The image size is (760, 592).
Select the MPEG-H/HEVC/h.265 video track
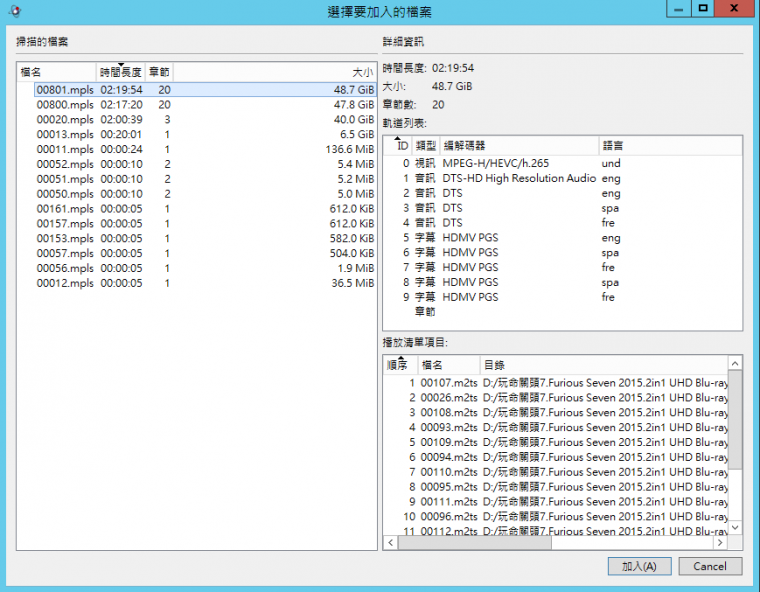click(563, 163)
